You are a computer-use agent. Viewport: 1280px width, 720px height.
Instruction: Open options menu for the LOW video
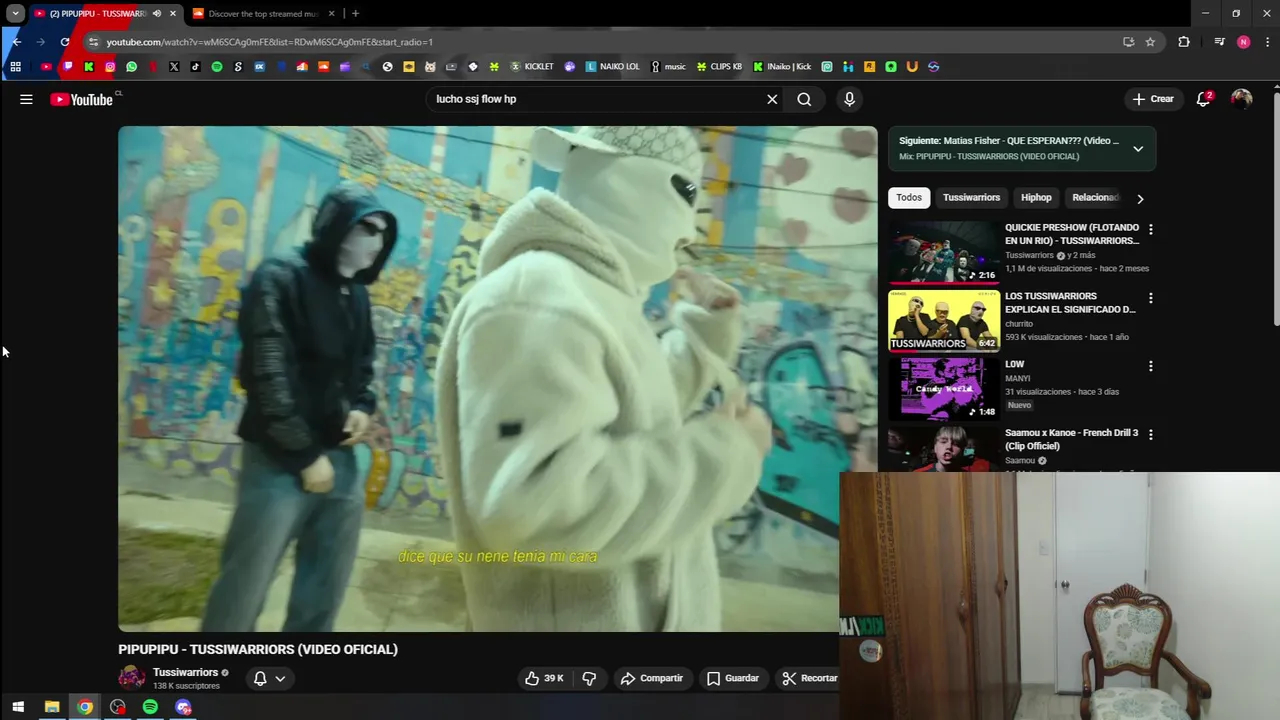coord(1150,366)
